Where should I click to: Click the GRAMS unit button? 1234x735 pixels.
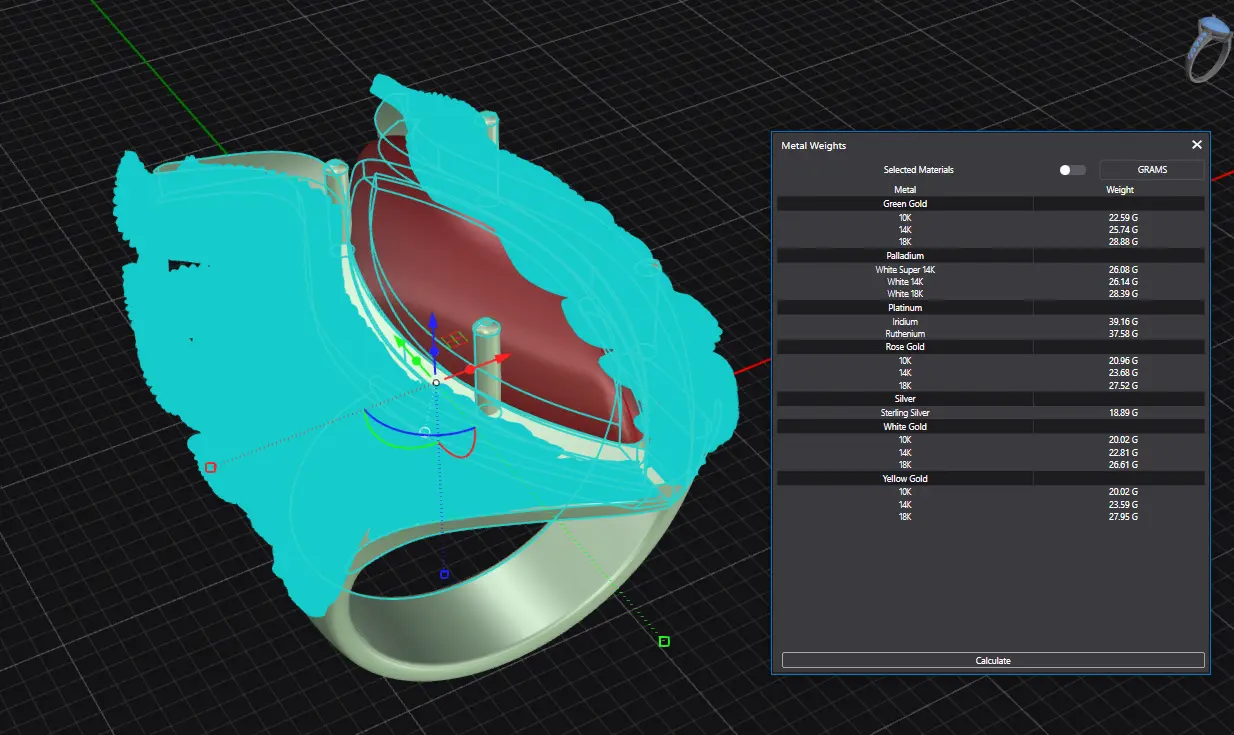click(1152, 170)
